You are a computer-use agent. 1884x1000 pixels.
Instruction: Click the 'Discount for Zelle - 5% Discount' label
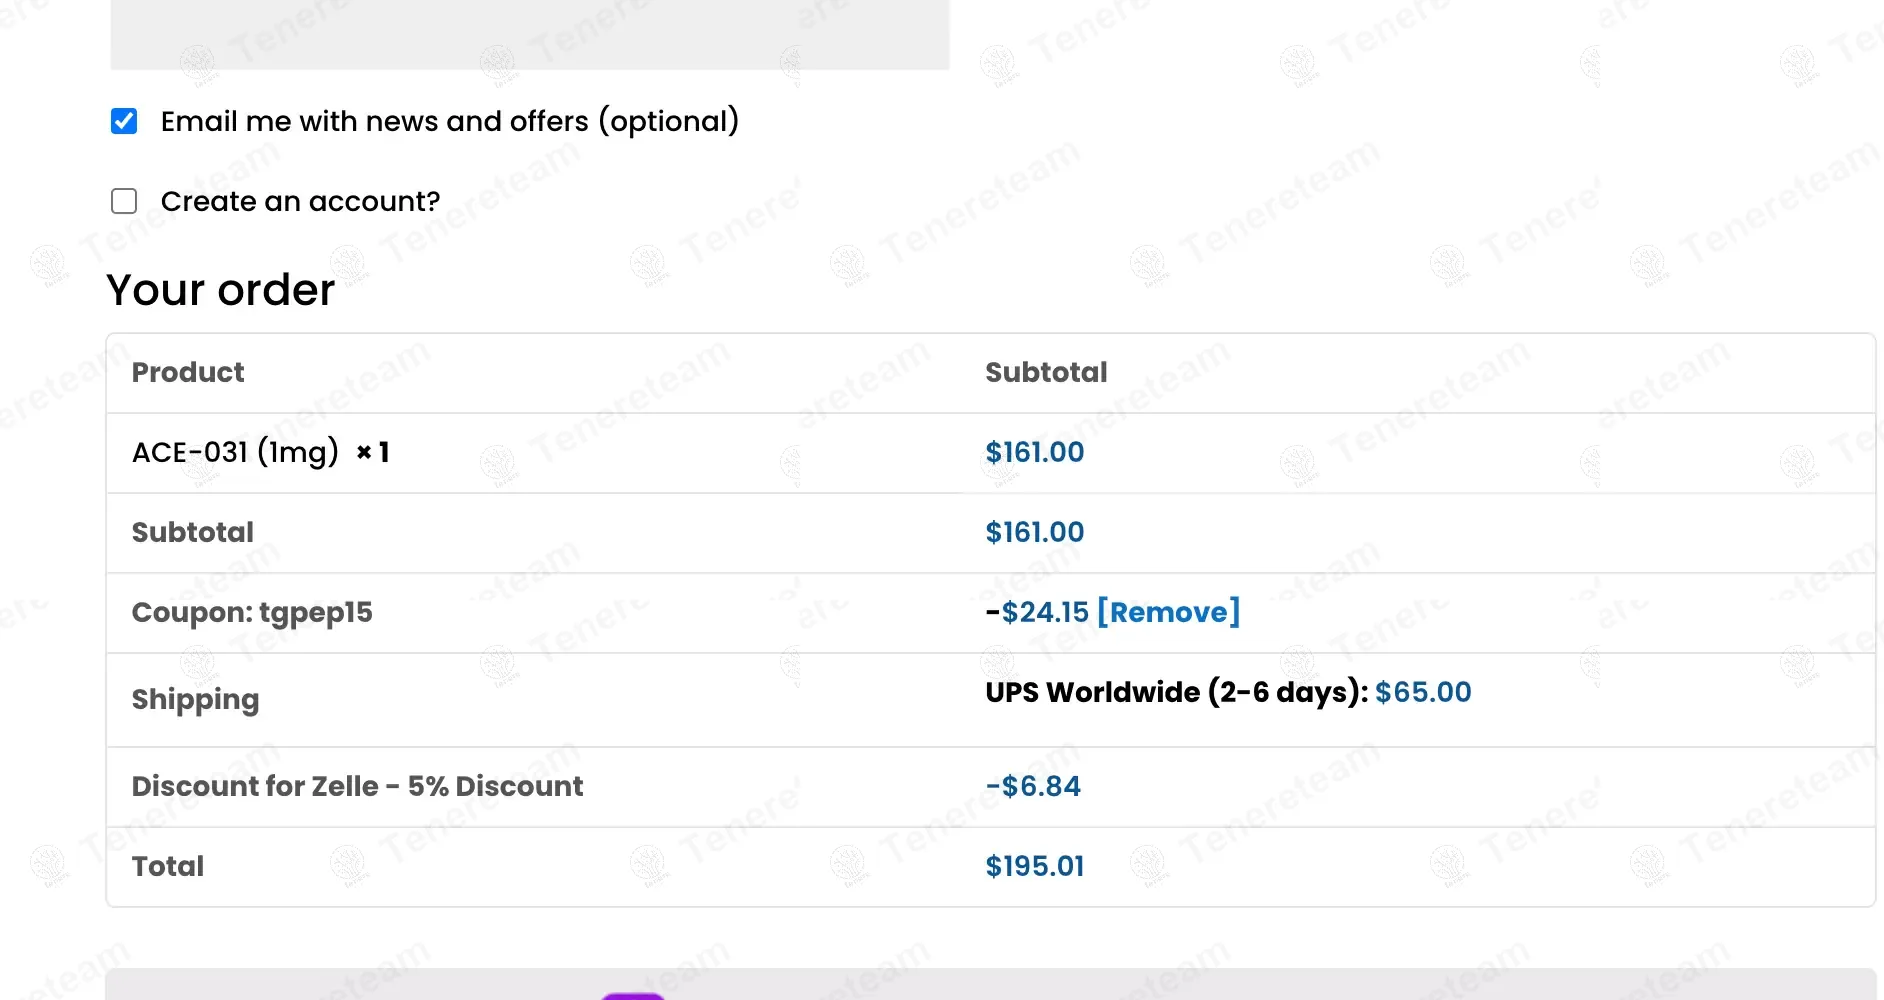(x=357, y=786)
